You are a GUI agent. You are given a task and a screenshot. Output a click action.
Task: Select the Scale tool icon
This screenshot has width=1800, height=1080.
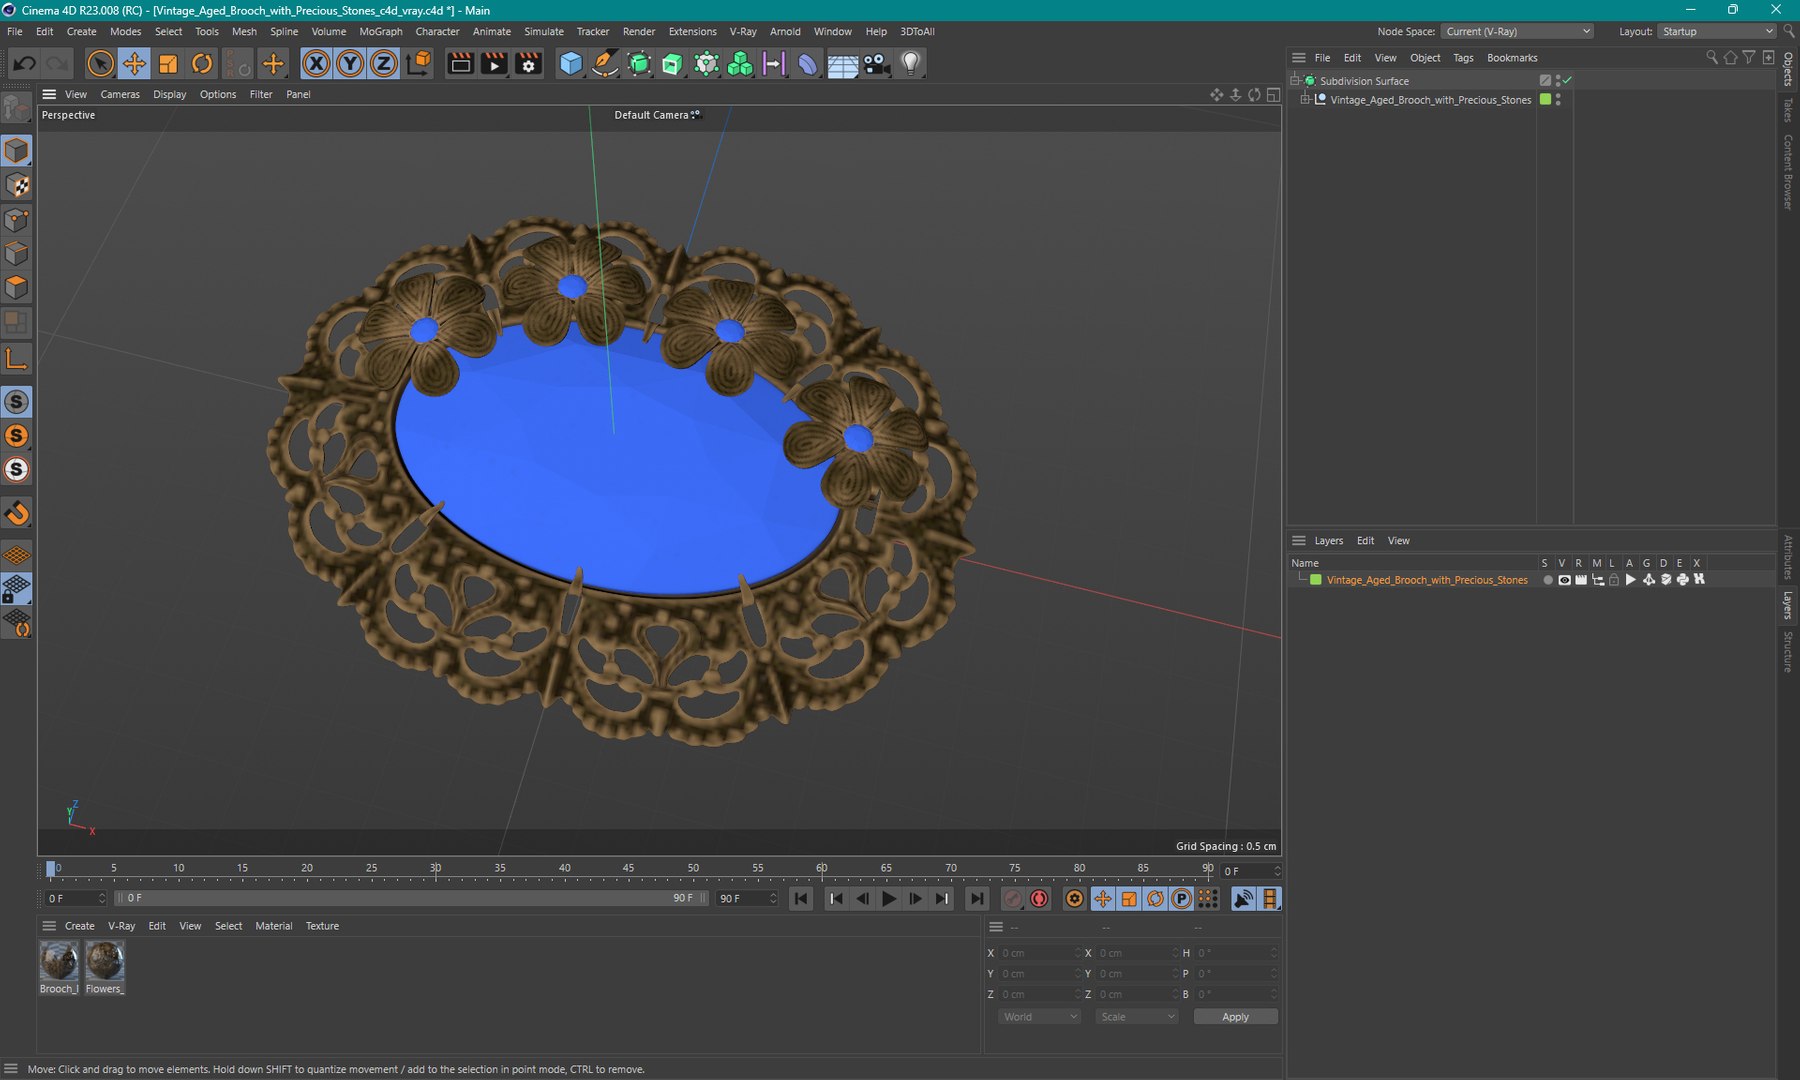tap(168, 64)
